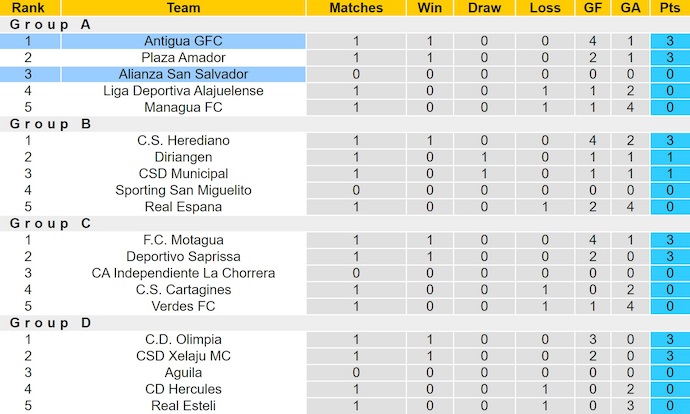Click the Rank column header
This screenshot has width=690, height=414.
tap(29, 8)
